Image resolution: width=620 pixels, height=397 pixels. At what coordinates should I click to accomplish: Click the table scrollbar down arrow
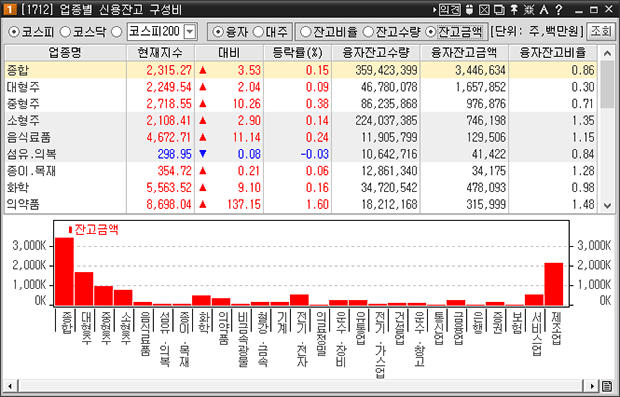(607, 205)
